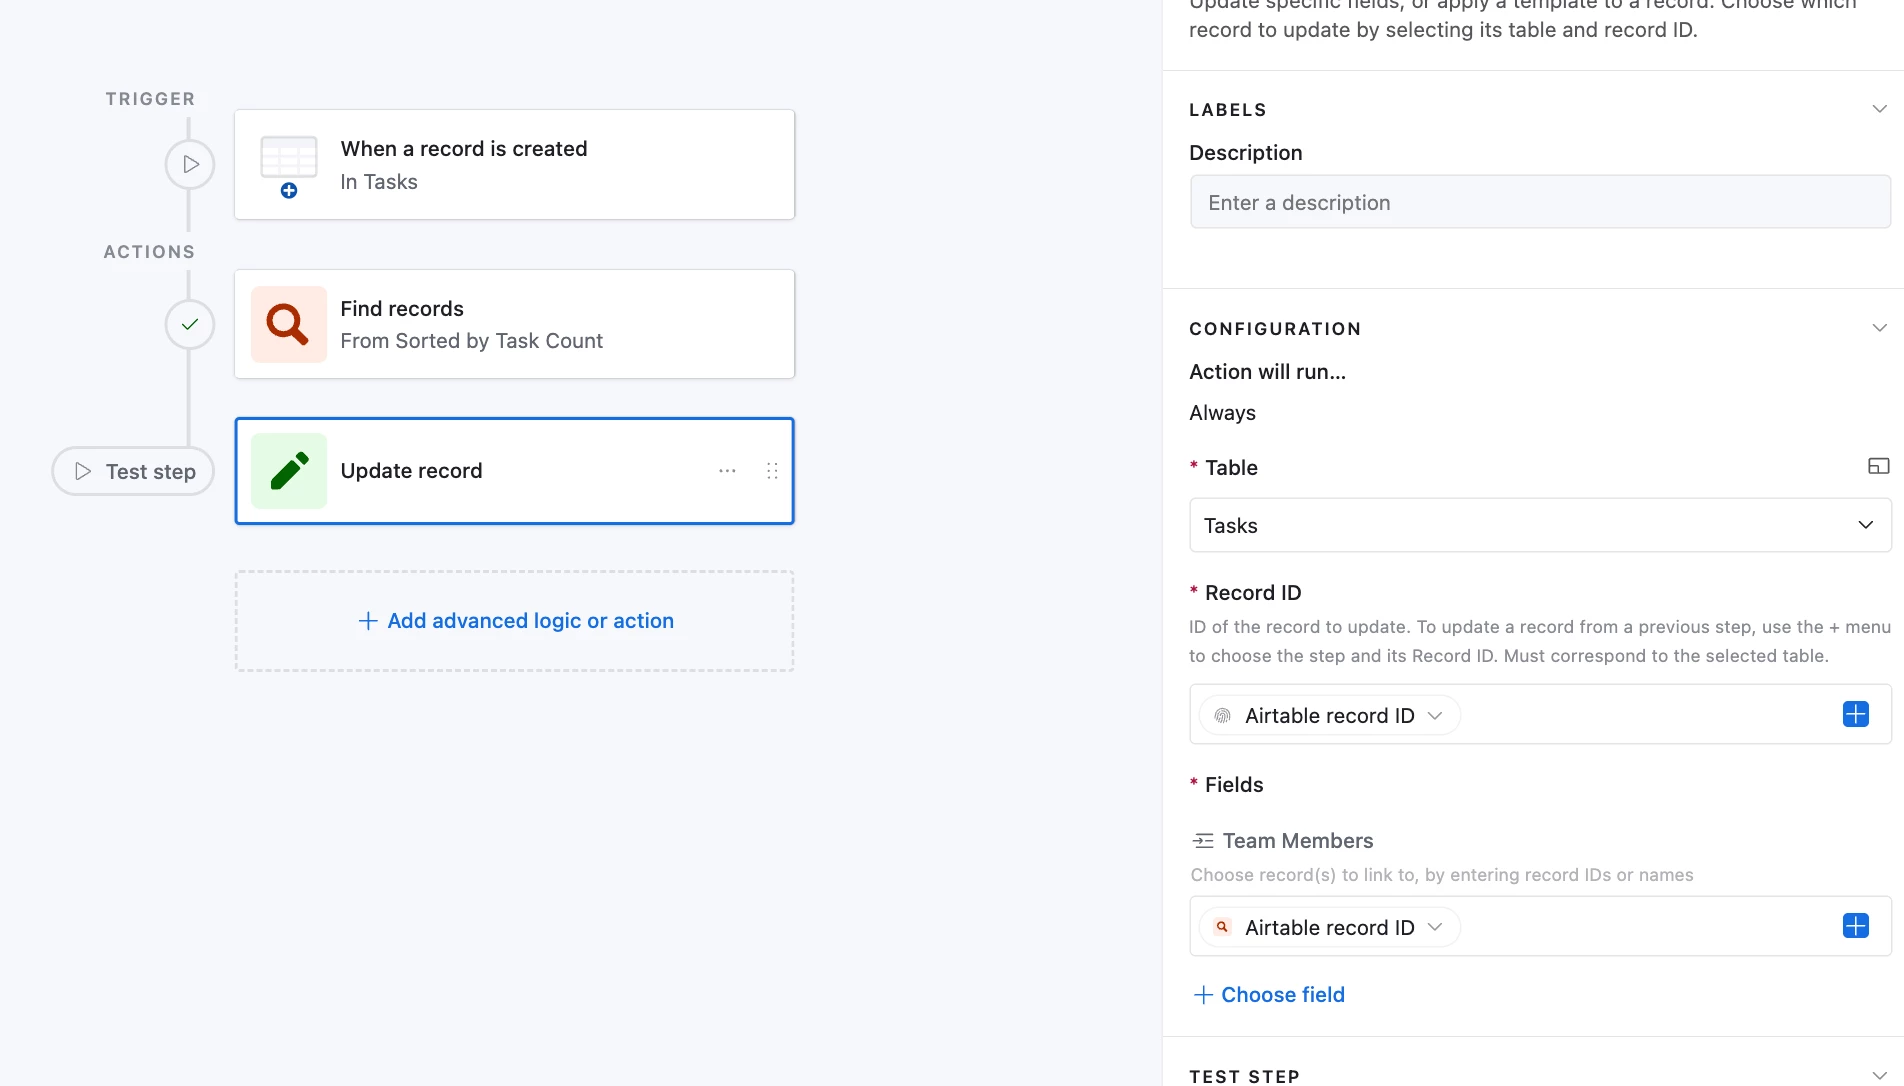Click the green Update record pencil icon
The height and width of the screenshot is (1086, 1904).
tap(288, 471)
